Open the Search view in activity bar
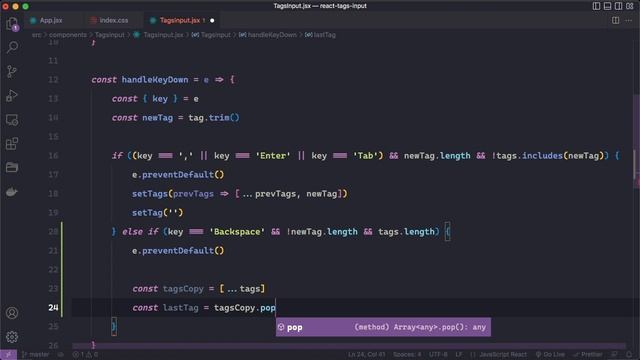 [12, 47]
